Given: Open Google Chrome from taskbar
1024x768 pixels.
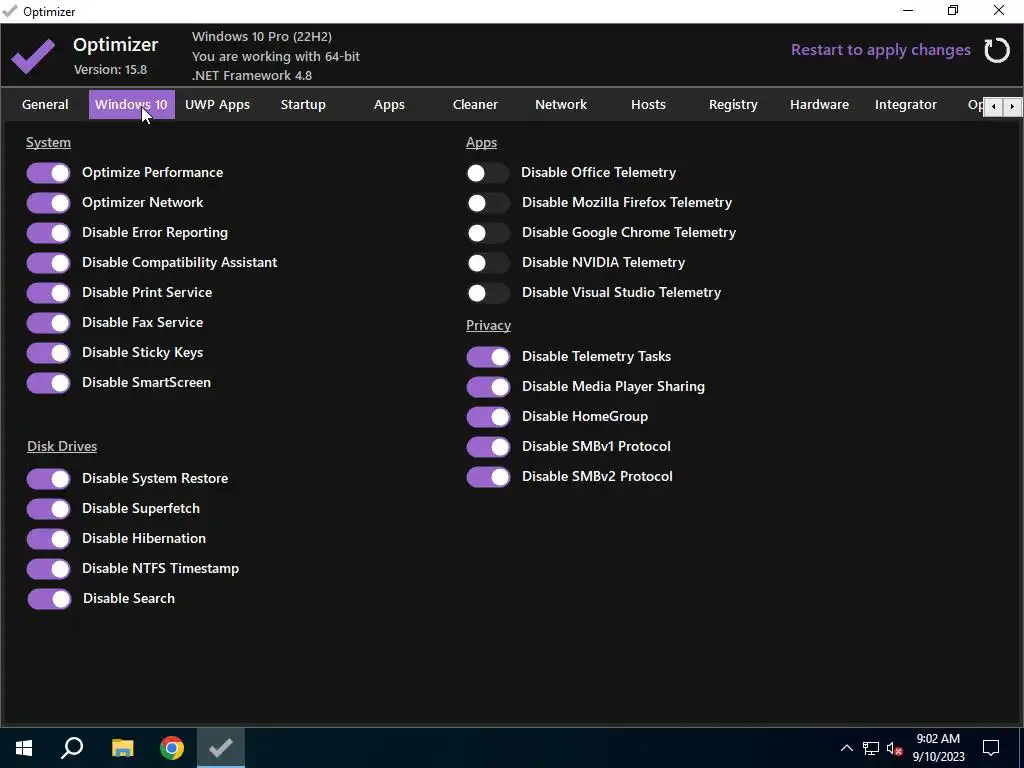Looking at the screenshot, I should tap(172, 748).
